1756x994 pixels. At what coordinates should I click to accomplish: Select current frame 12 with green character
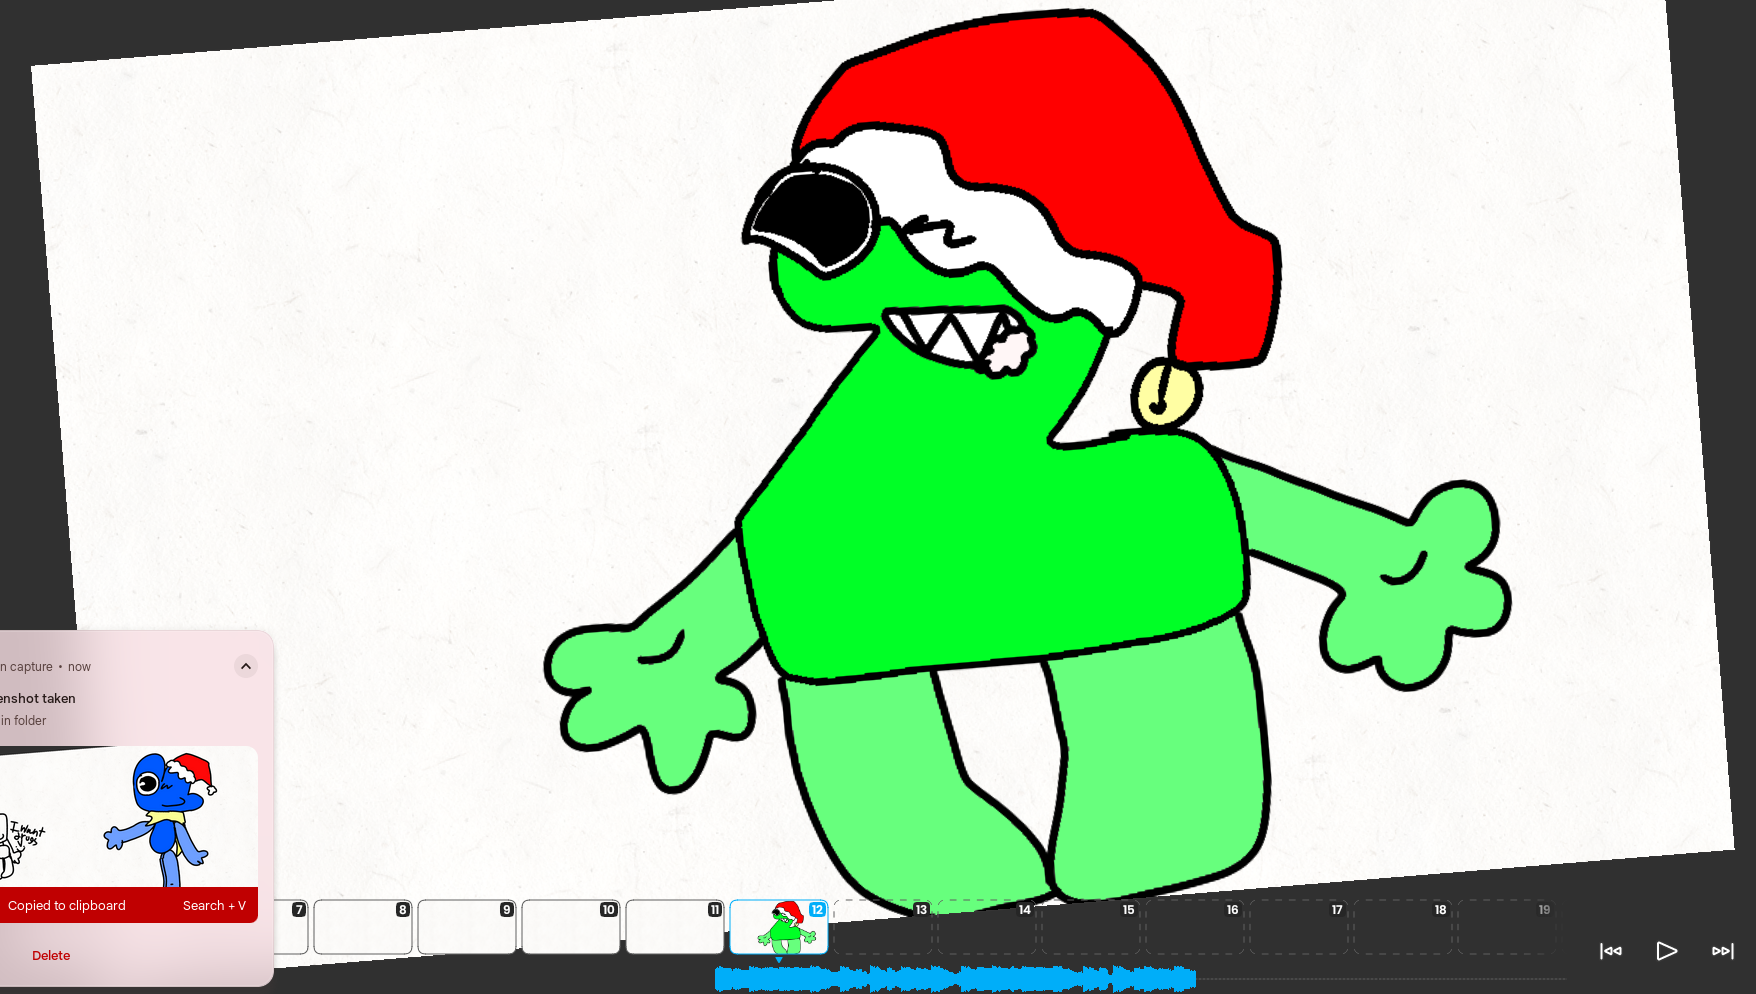tap(779, 927)
